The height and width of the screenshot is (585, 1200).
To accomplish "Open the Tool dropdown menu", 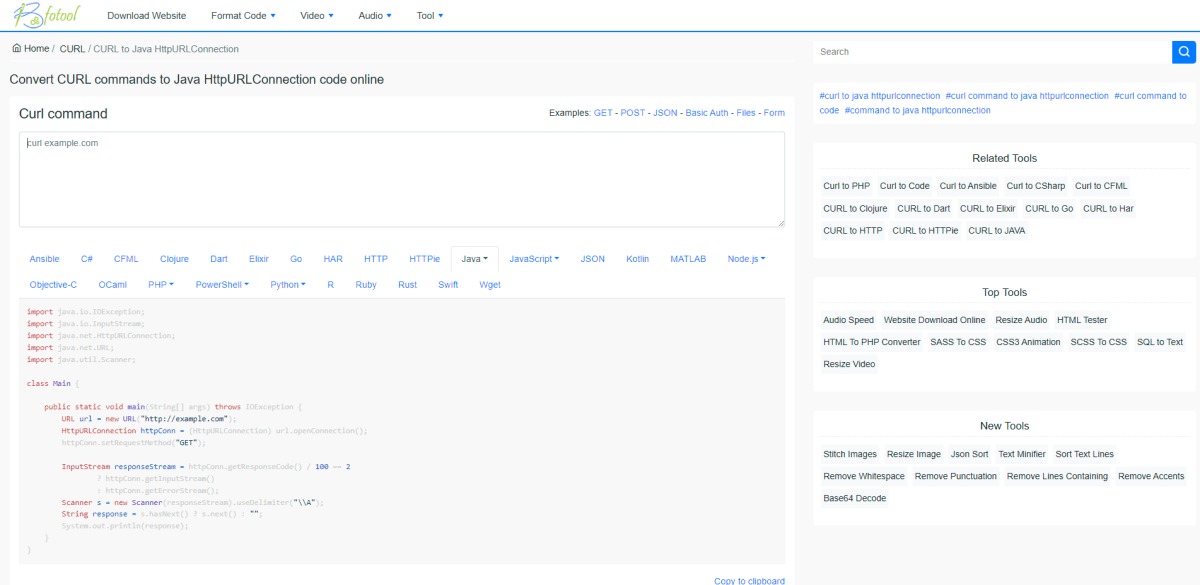I will click(430, 16).
